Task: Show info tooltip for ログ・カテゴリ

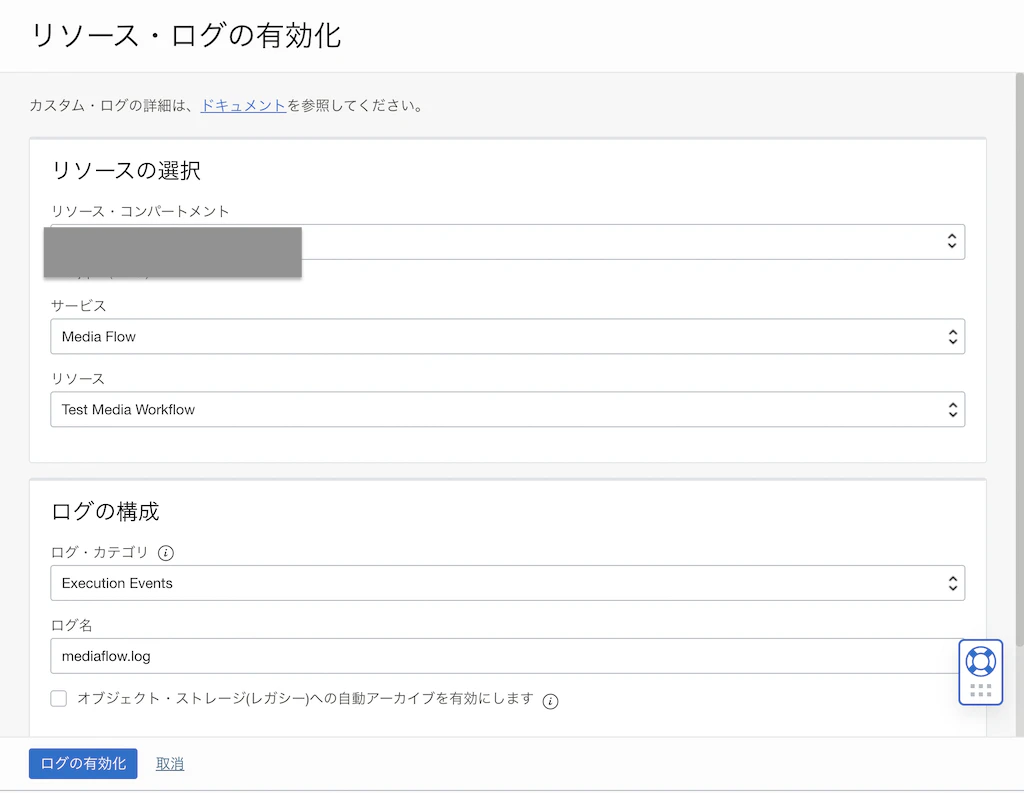Action: tap(166, 553)
